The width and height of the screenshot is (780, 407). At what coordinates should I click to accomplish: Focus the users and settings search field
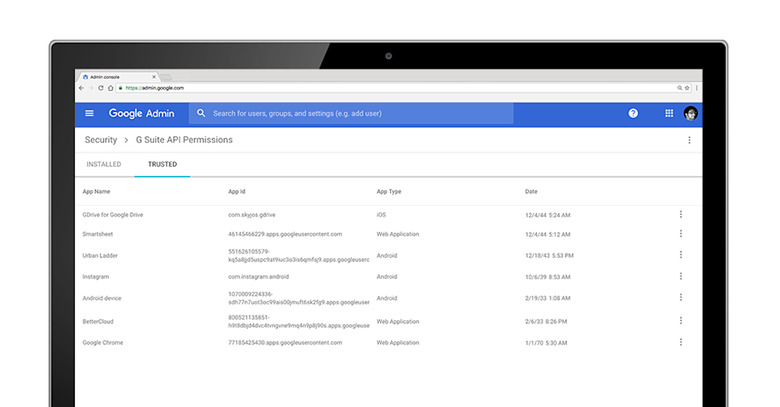[350, 114]
